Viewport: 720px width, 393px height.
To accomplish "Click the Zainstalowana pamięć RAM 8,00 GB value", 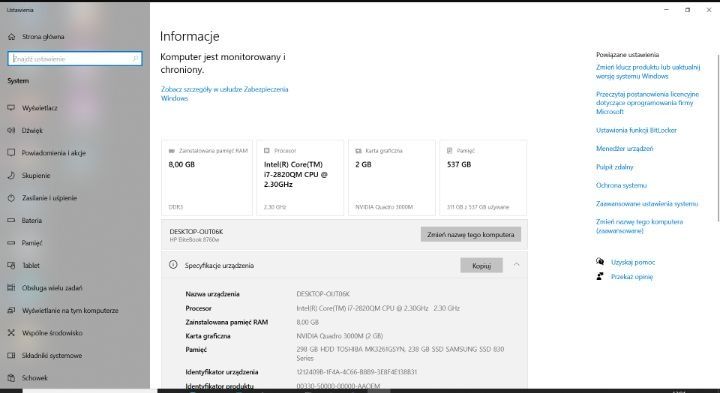I will tap(308, 322).
